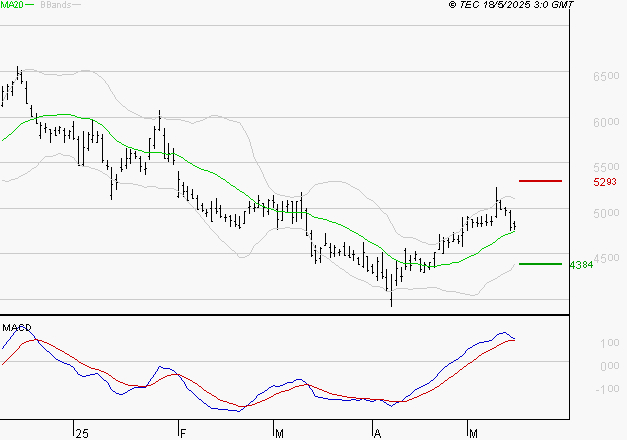
Task: Click the 25 year marker on time axis
Action: point(82,434)
